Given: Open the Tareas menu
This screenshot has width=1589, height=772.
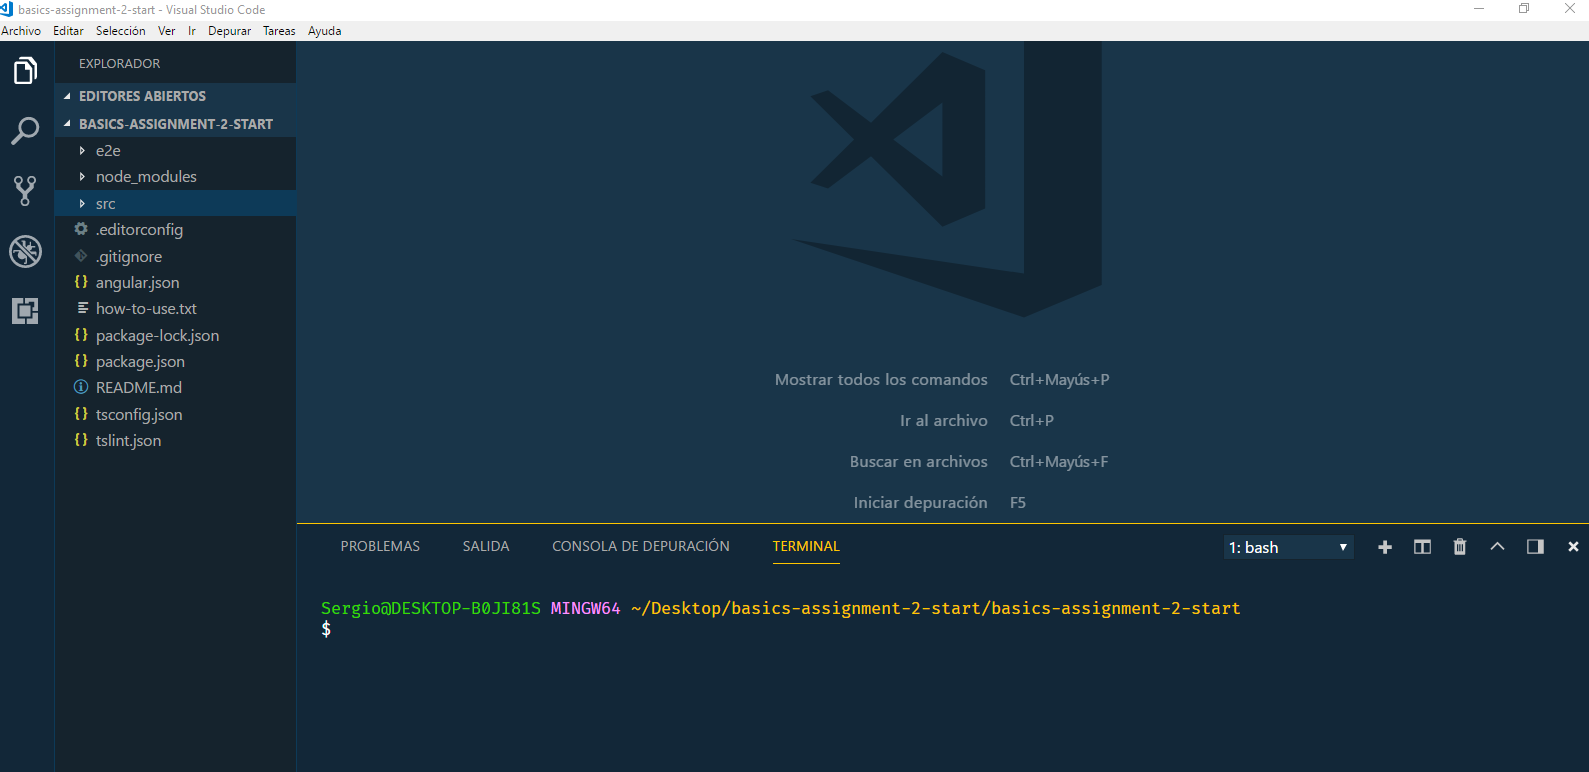Looking at the screenshot, I should pyautogui.click(x=279, y=31).
